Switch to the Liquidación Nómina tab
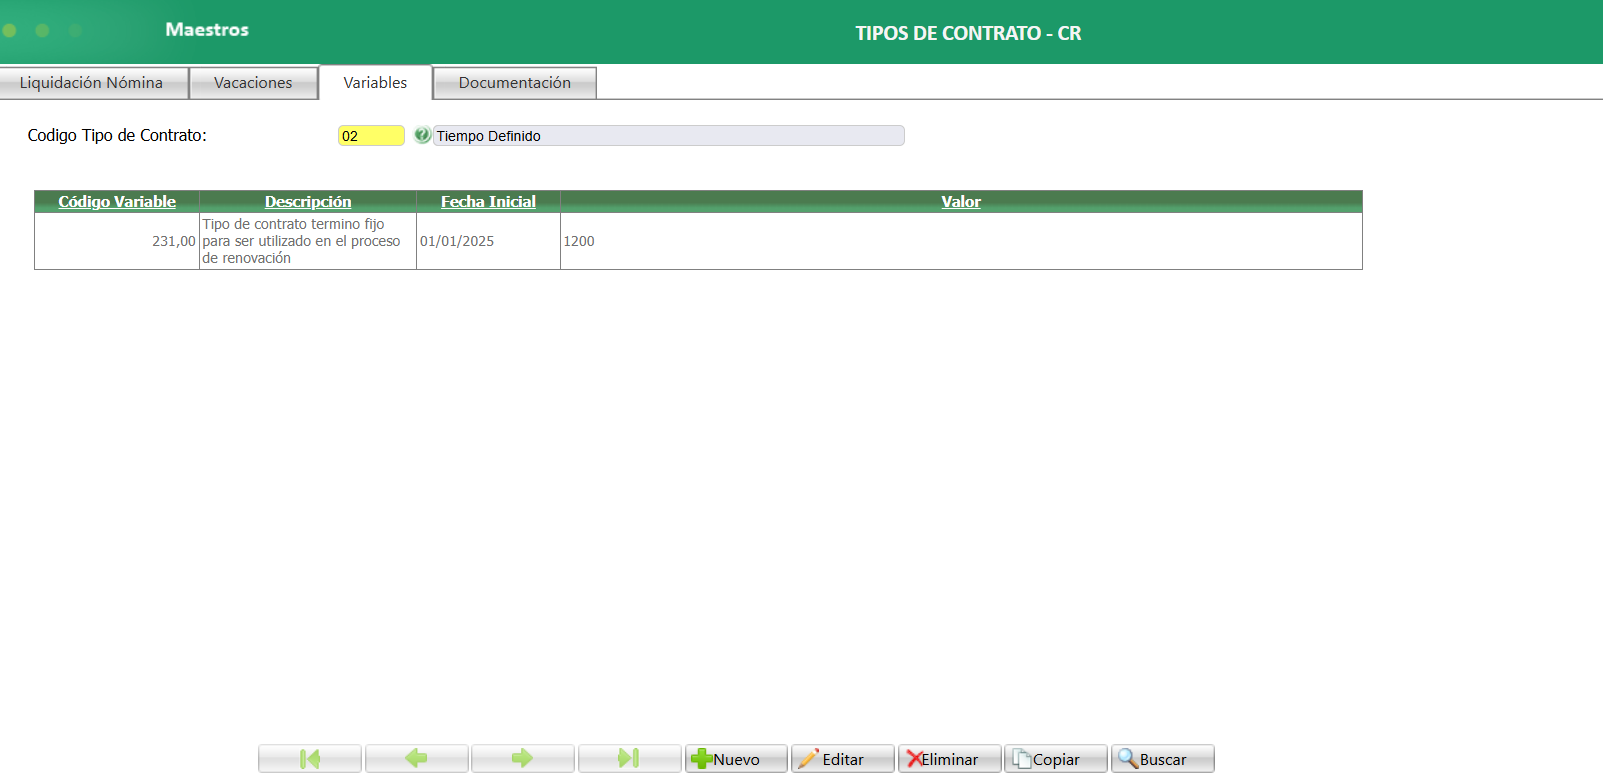1603x775 pixels. click(92, 83)
